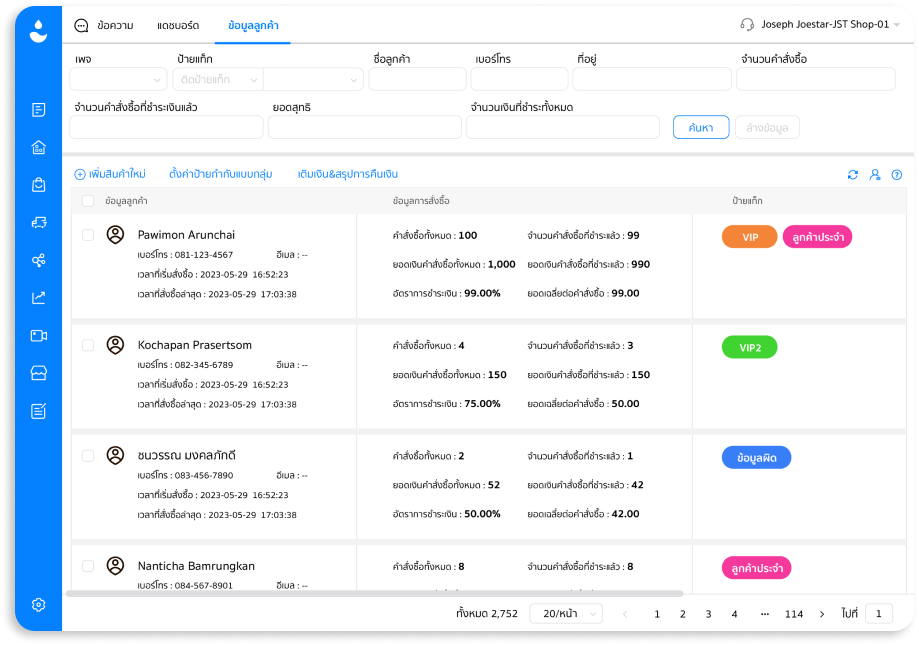Click avatar icon of ชนวรรณ มงคลภักดี
Screen dimensions: 919x645
point(115,455)
